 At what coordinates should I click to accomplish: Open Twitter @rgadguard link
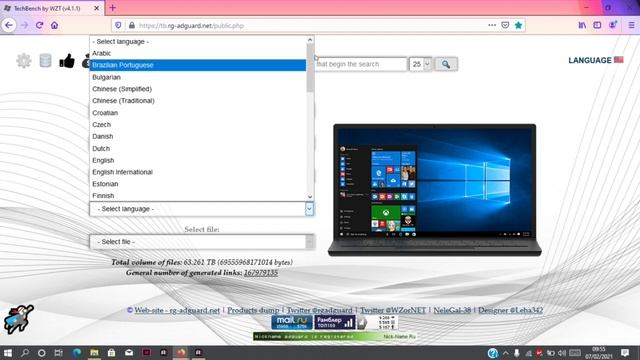(319, 310)
